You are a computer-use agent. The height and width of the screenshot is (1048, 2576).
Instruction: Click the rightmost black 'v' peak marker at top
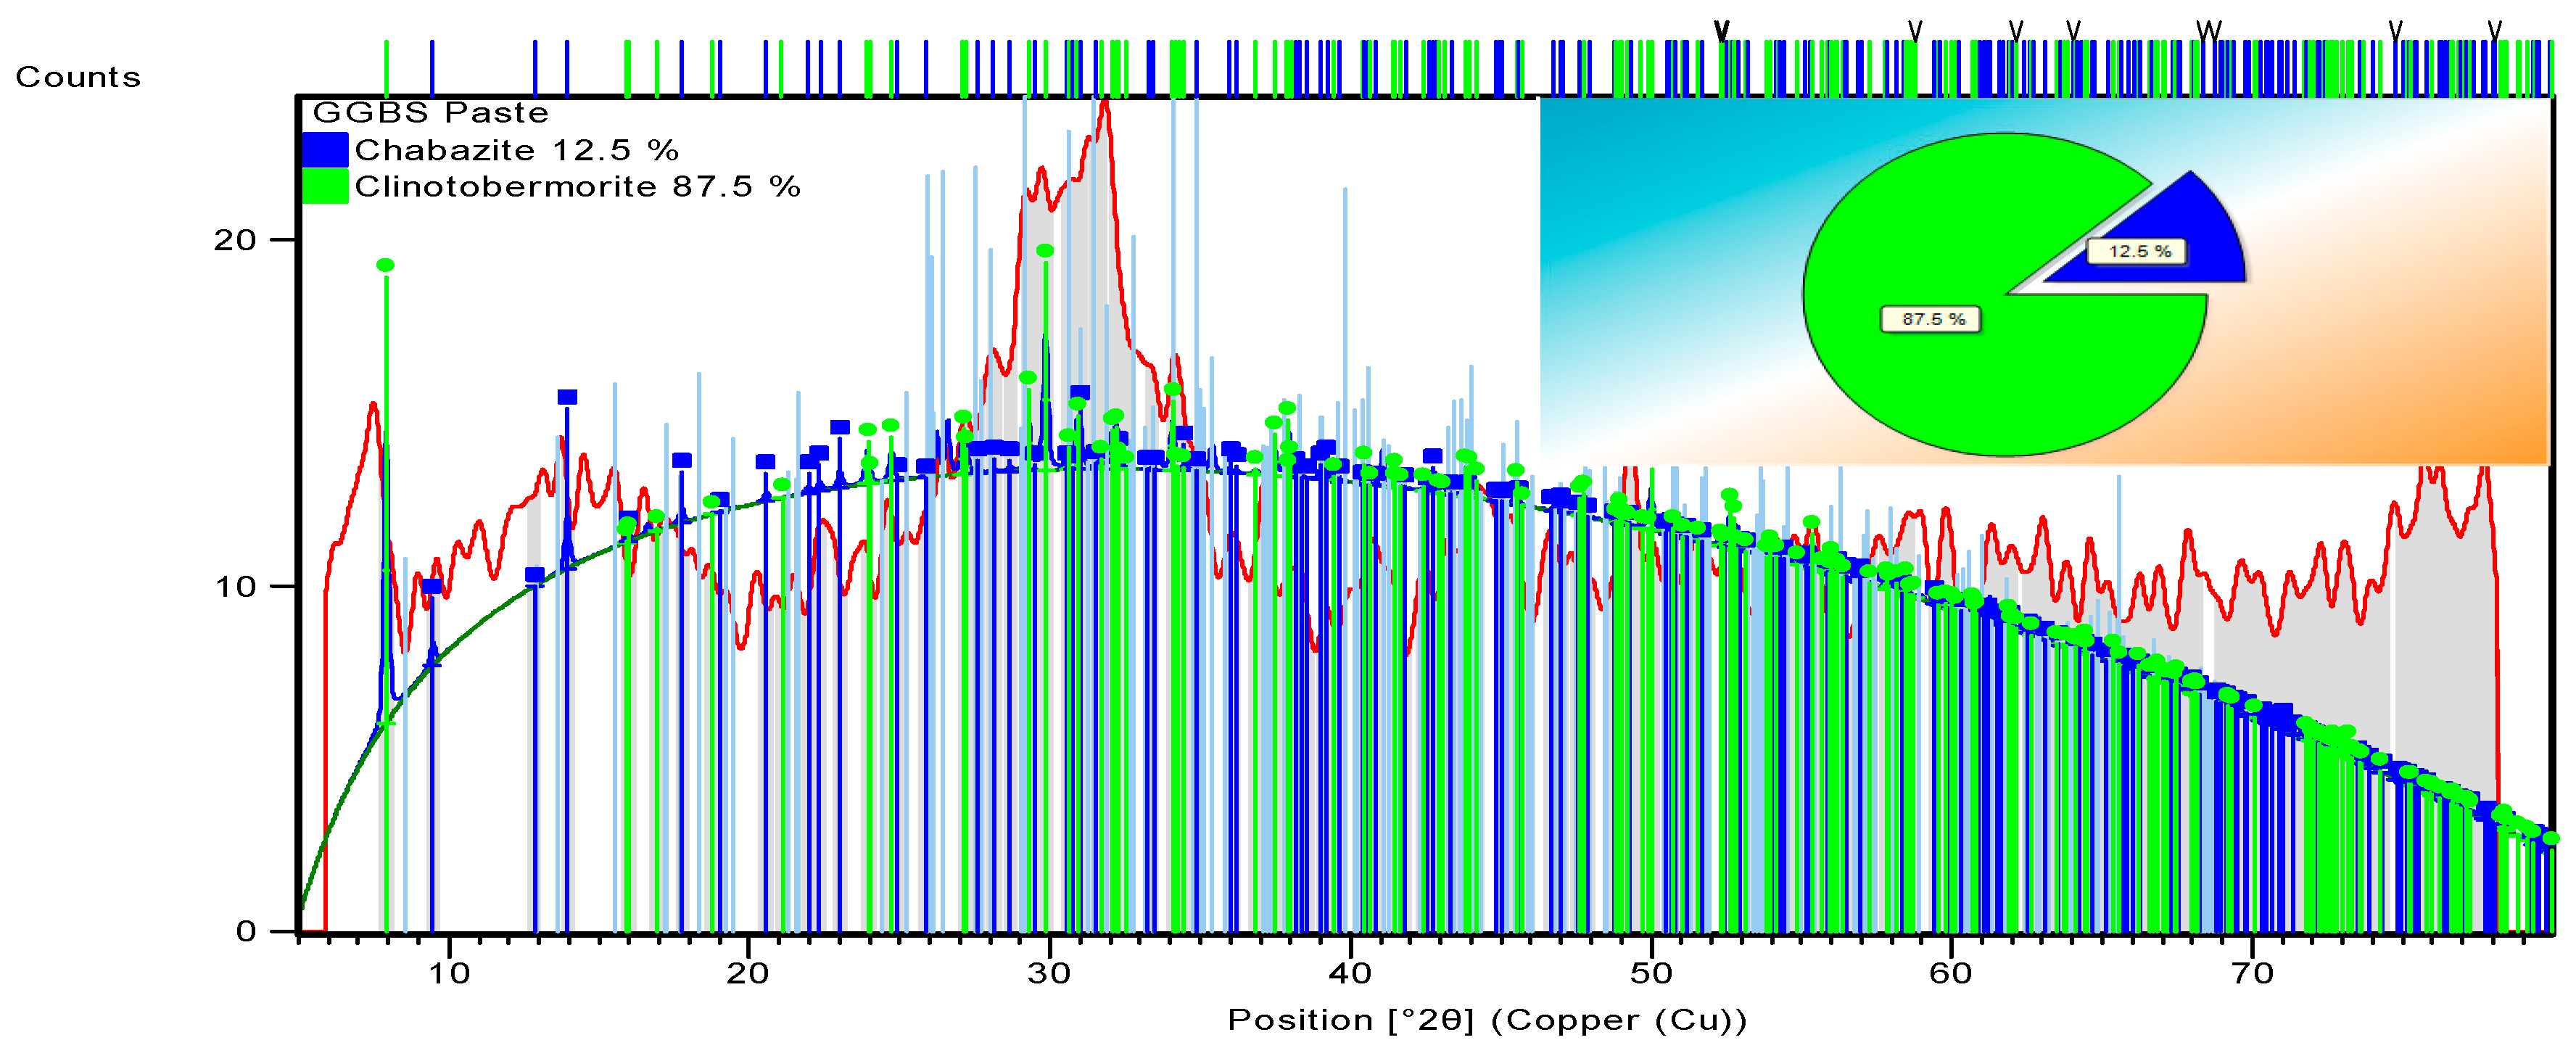(x=2495, y=31)
